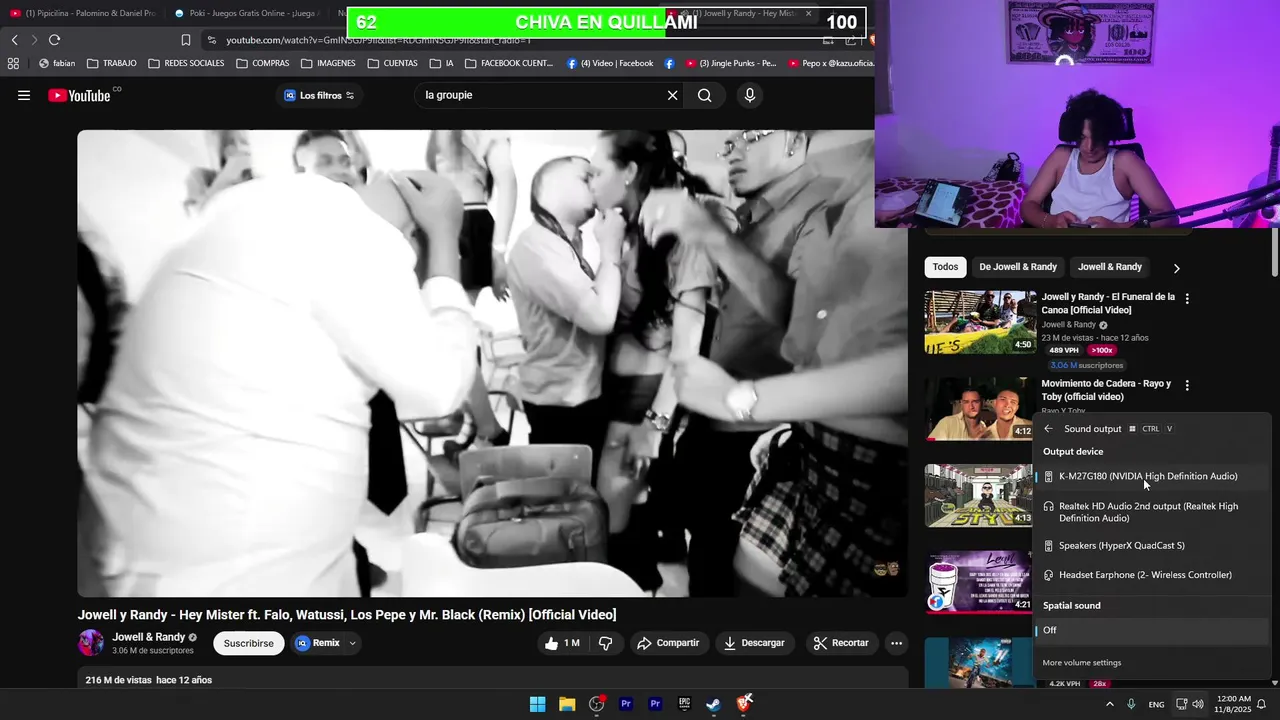Open the (4) Video | Facebook bookmark
Image resolution: width=1280 pixels, height=720 pixels.
[610, 63]
